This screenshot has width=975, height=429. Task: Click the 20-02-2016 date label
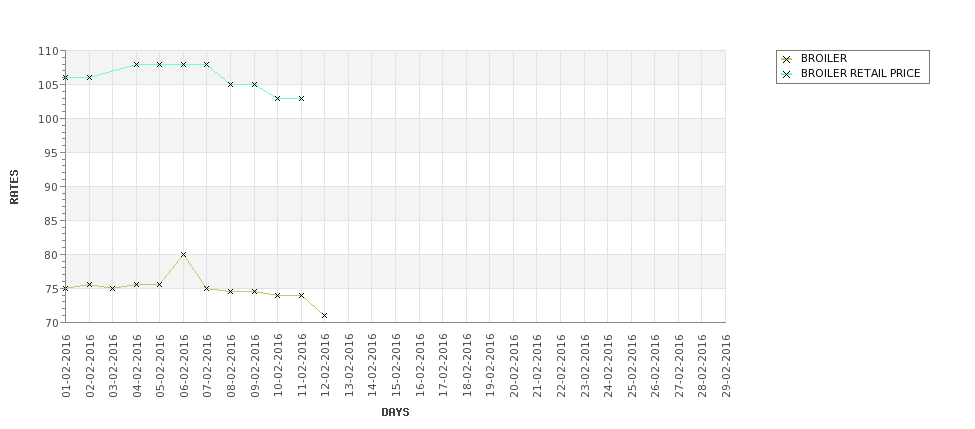coord(514,366)
